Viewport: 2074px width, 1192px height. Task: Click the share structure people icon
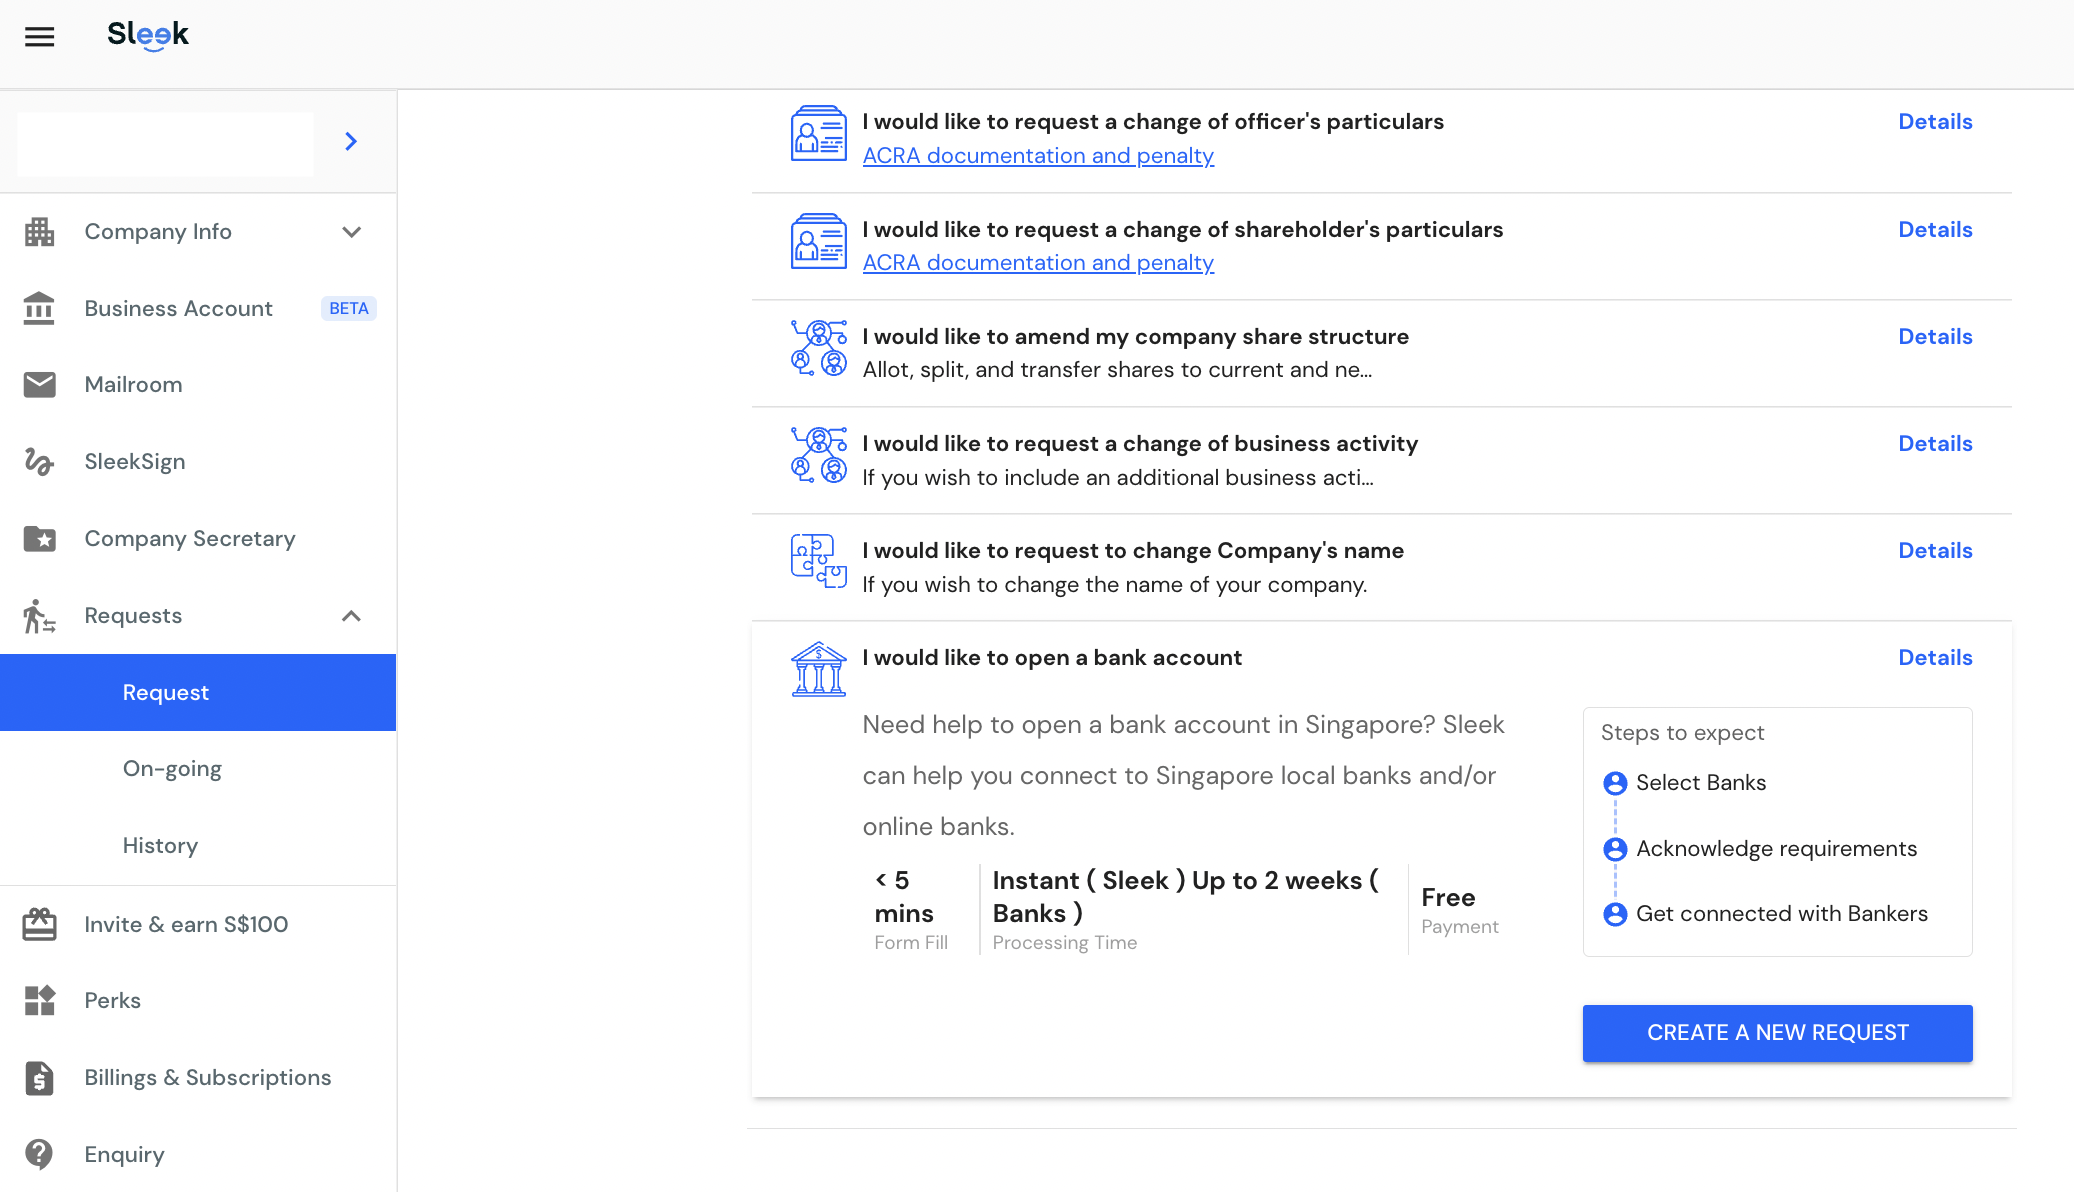click(818, 348)
